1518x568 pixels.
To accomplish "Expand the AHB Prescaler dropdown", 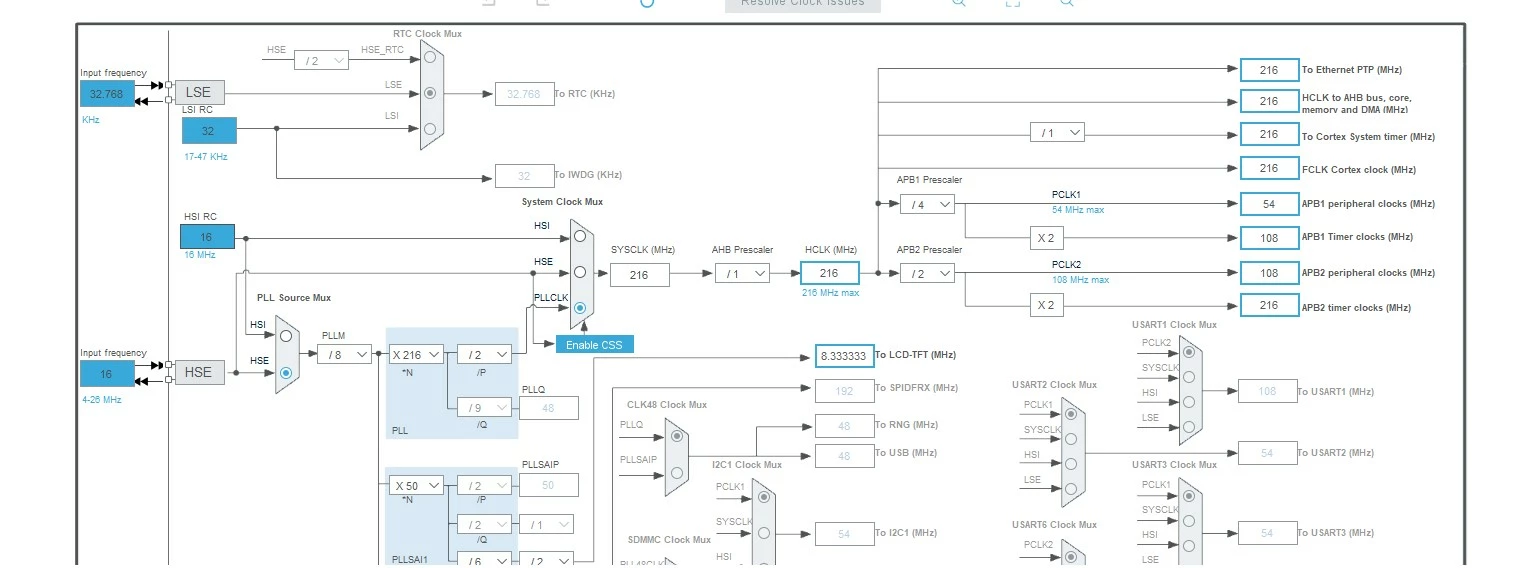I will coord(742,273).
